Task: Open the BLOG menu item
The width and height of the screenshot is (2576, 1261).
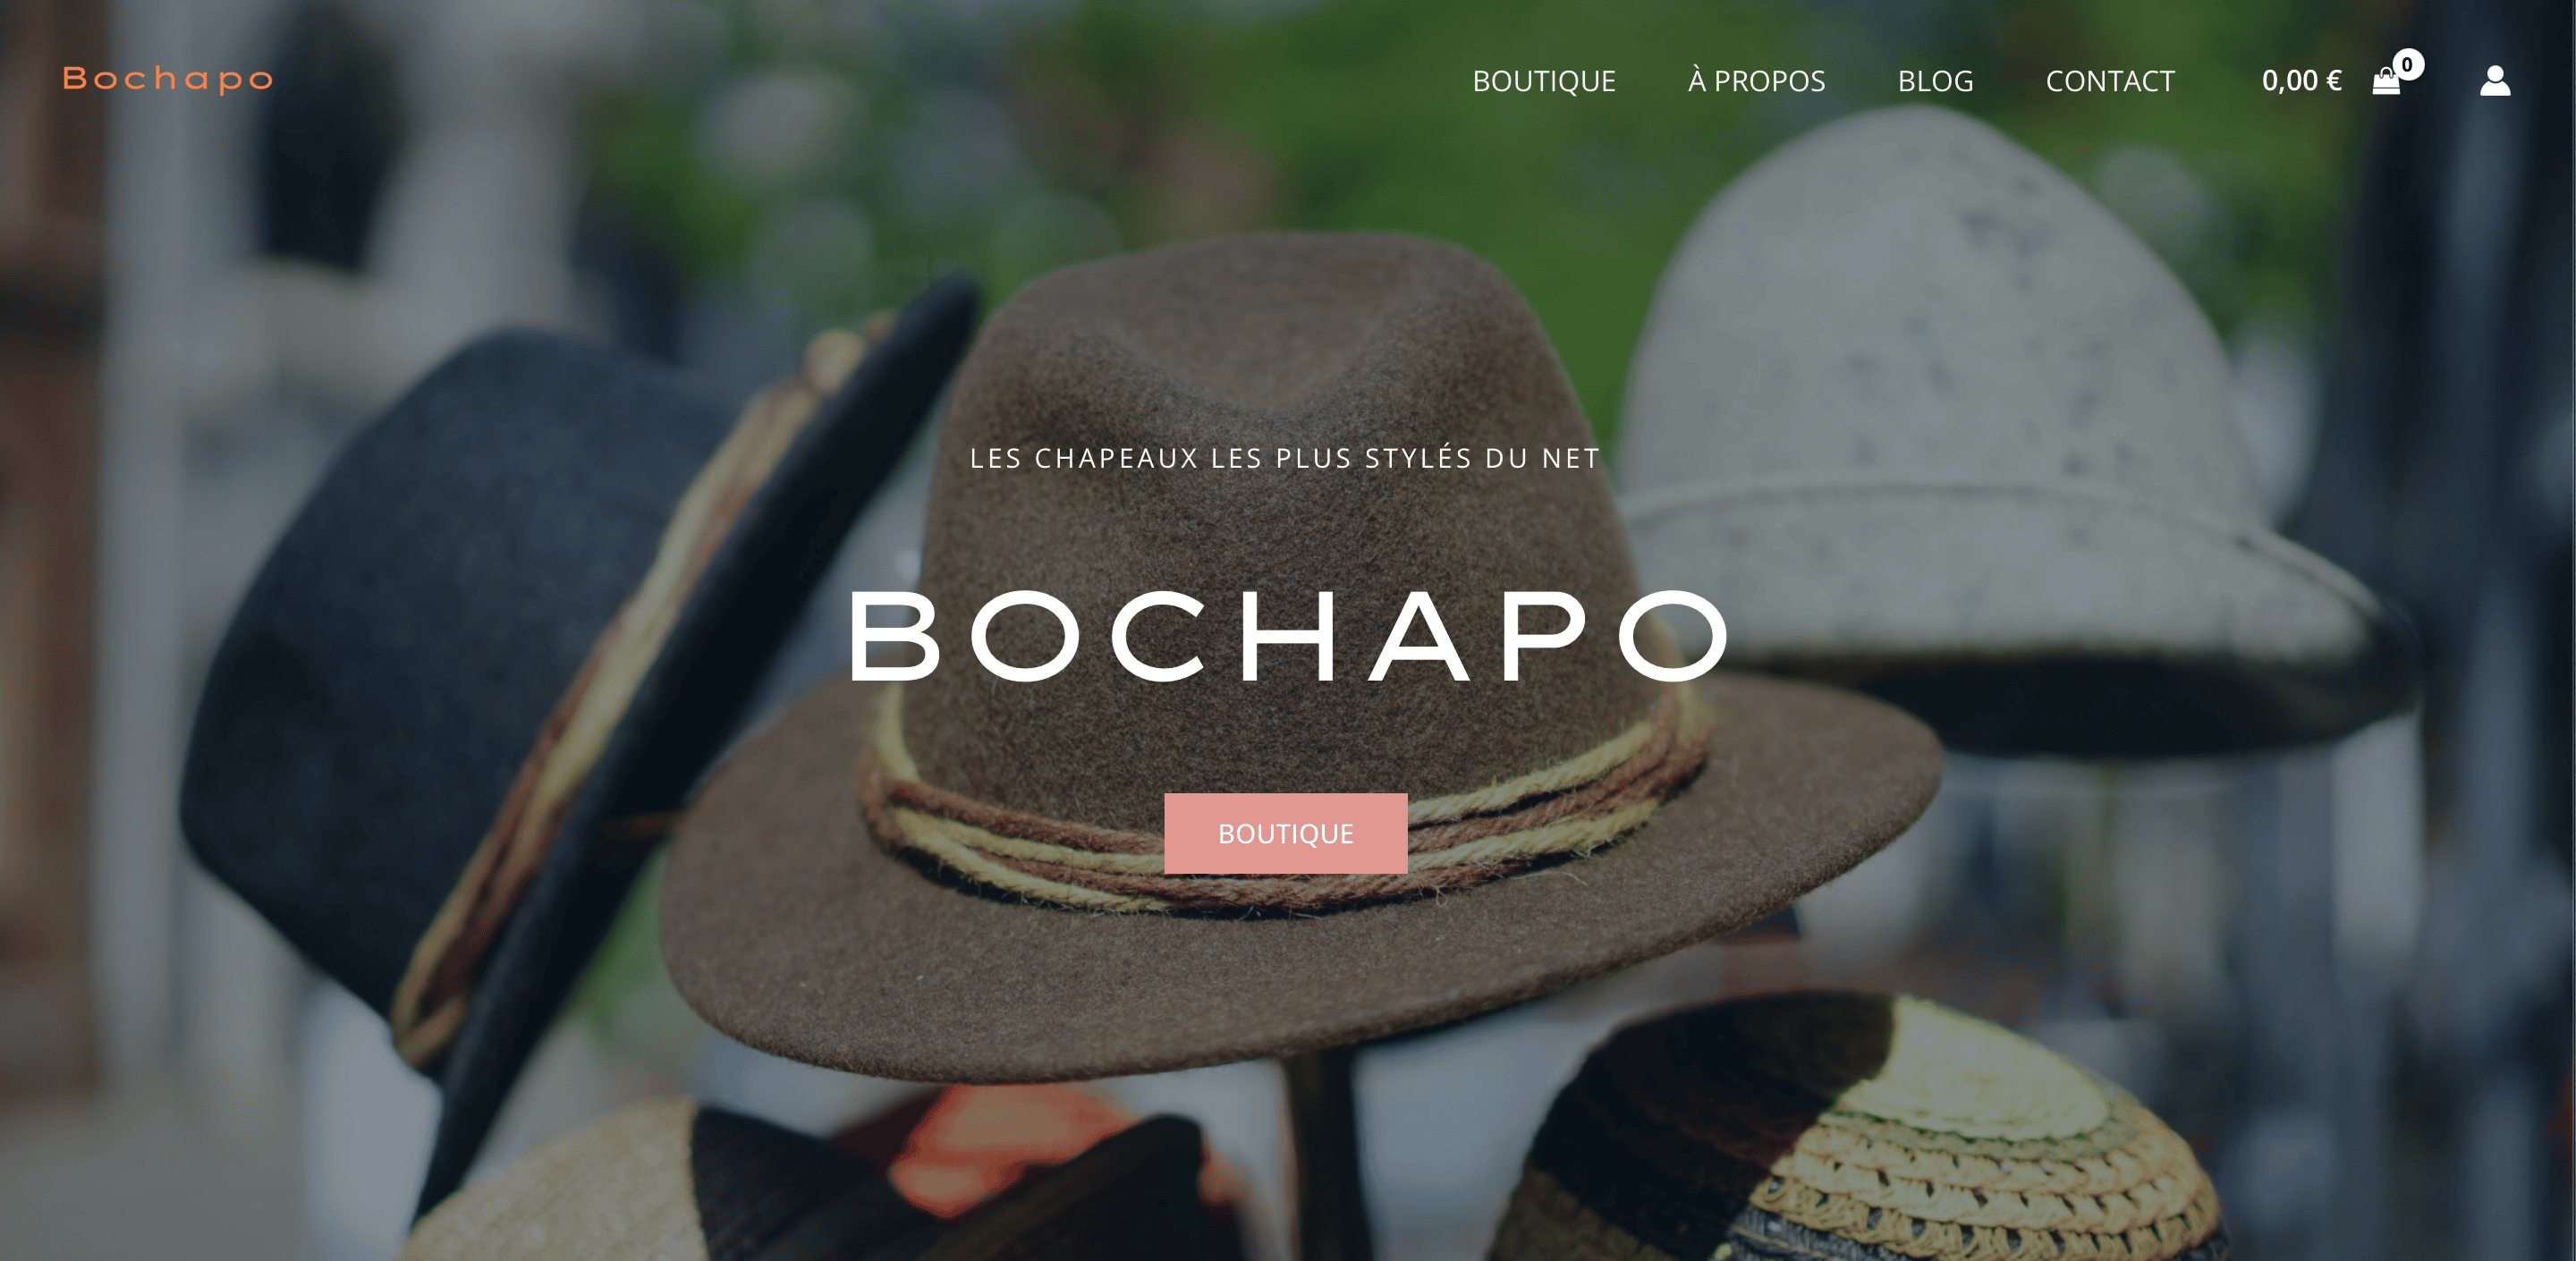Action: tap(1935, 81)
